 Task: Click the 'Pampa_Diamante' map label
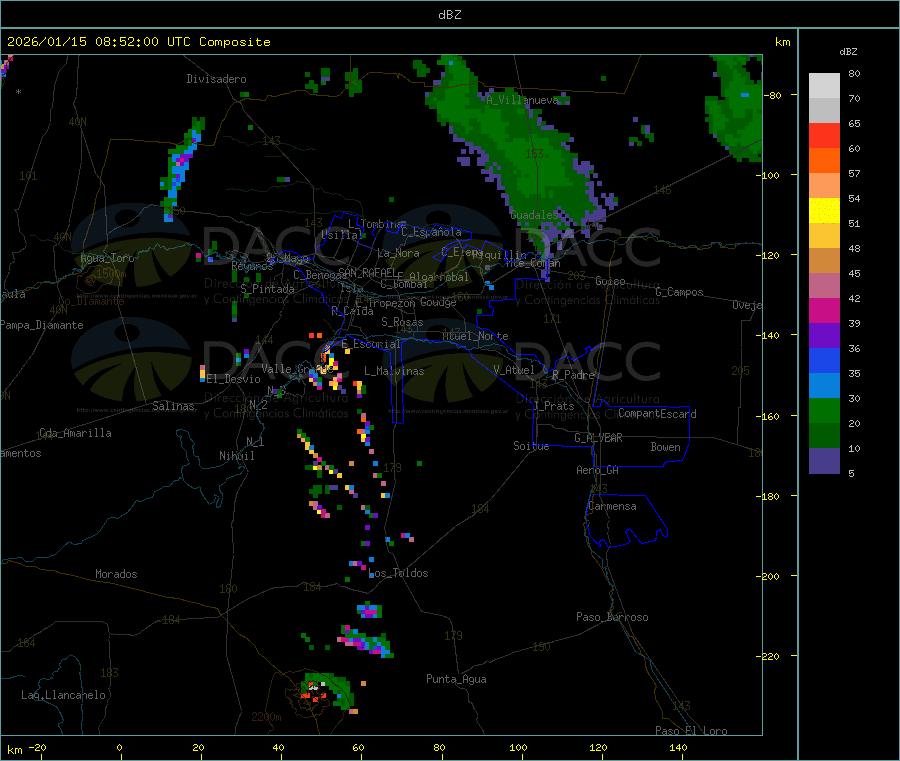[x=41, y=325]
